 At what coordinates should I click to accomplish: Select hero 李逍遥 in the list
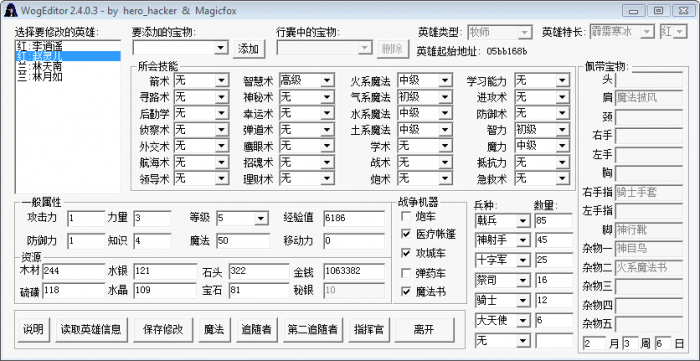pos(68,46)
